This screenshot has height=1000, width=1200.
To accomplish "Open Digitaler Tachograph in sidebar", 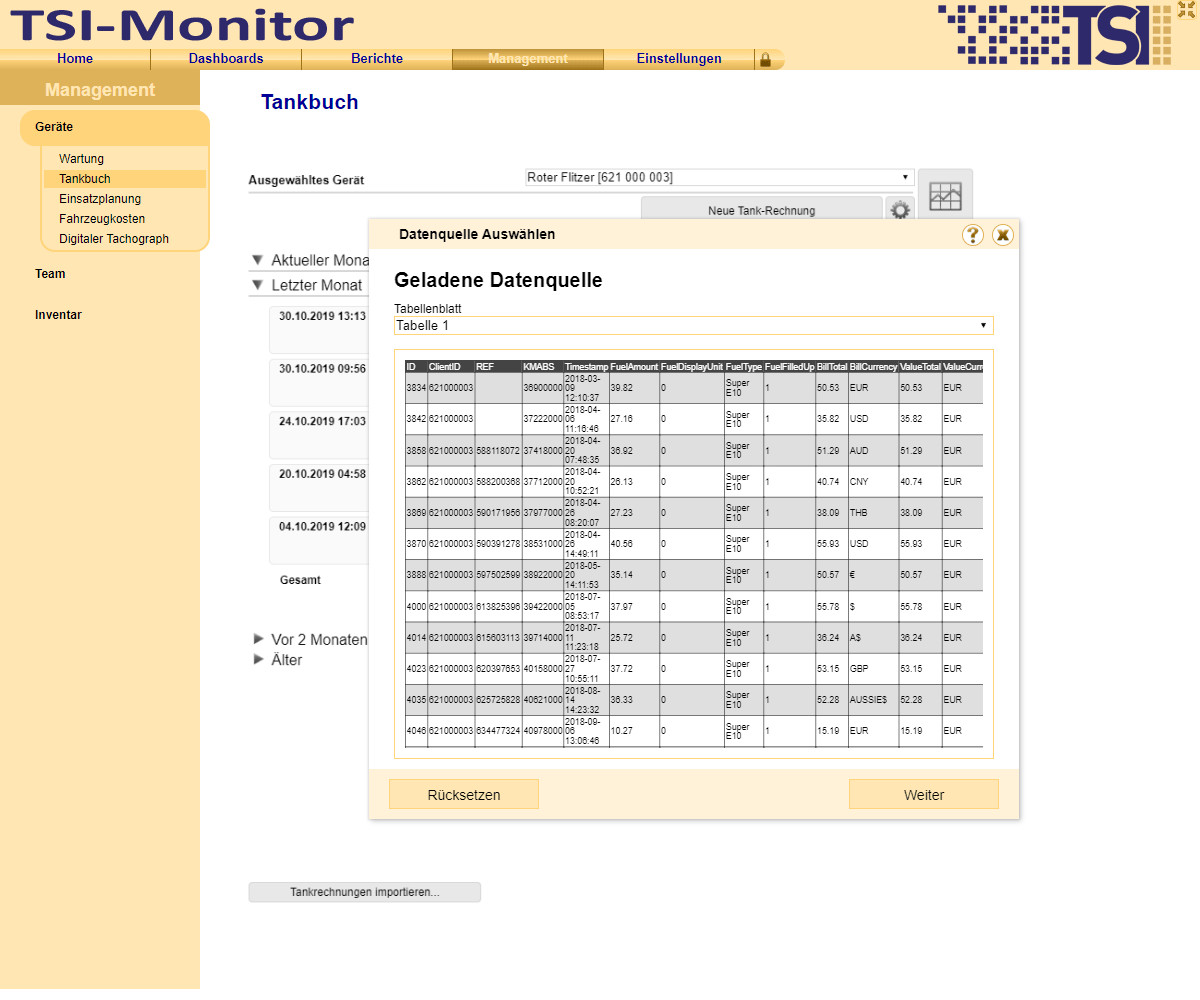I will [x=114, y=239].
